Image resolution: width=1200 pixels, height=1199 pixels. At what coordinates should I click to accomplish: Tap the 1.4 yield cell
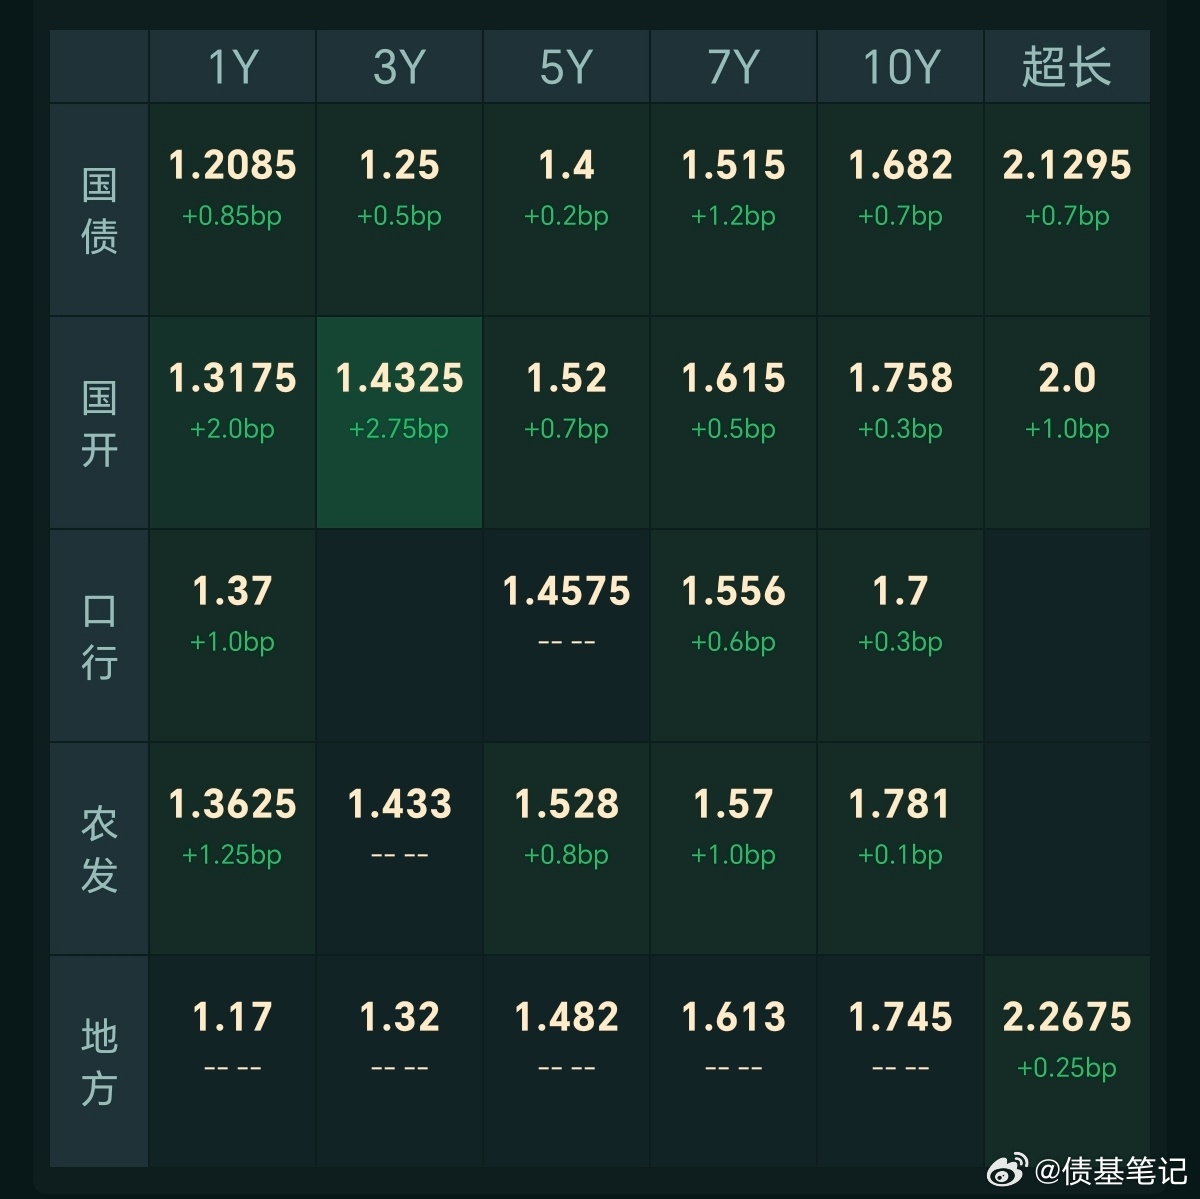pyautogui.click(x=566, y=210)
